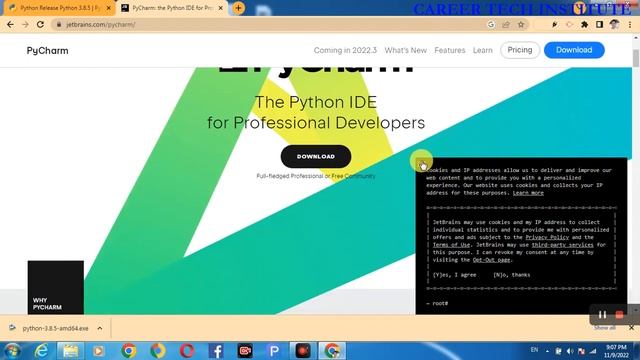Switch to the Python Release Python 3.8.5 tab
Image resolution: width=640 pixels, height=360 pixels.
tap(59, 8)
